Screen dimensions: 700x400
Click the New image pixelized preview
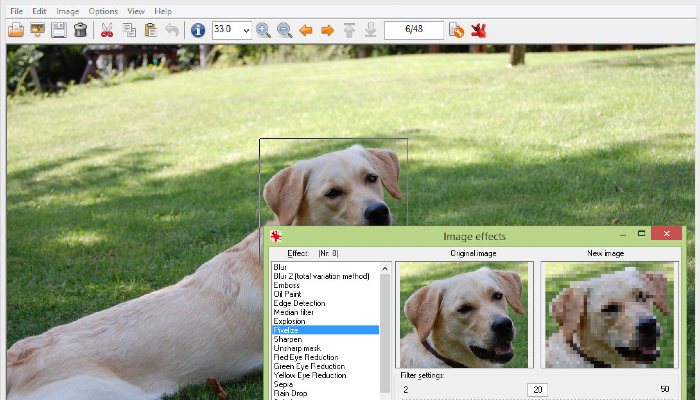609,315
